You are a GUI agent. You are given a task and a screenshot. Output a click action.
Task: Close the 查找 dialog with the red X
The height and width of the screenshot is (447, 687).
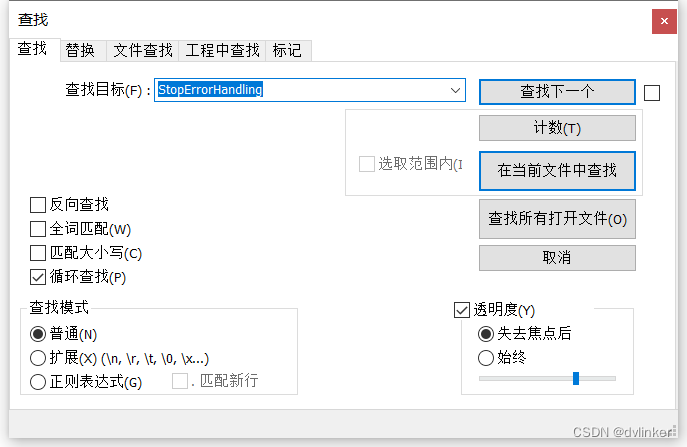click(x=664, y=21)
